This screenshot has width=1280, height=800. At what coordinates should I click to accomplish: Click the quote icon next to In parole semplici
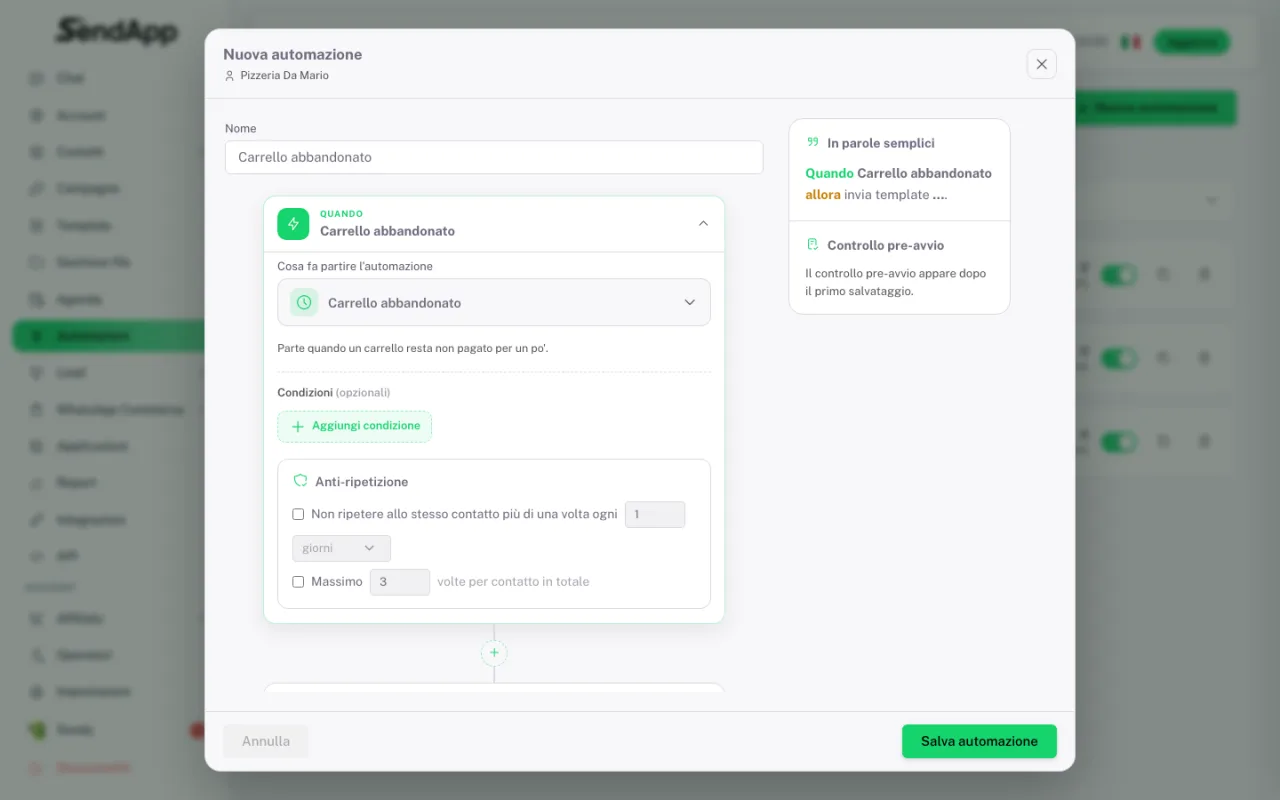(813, 143)
